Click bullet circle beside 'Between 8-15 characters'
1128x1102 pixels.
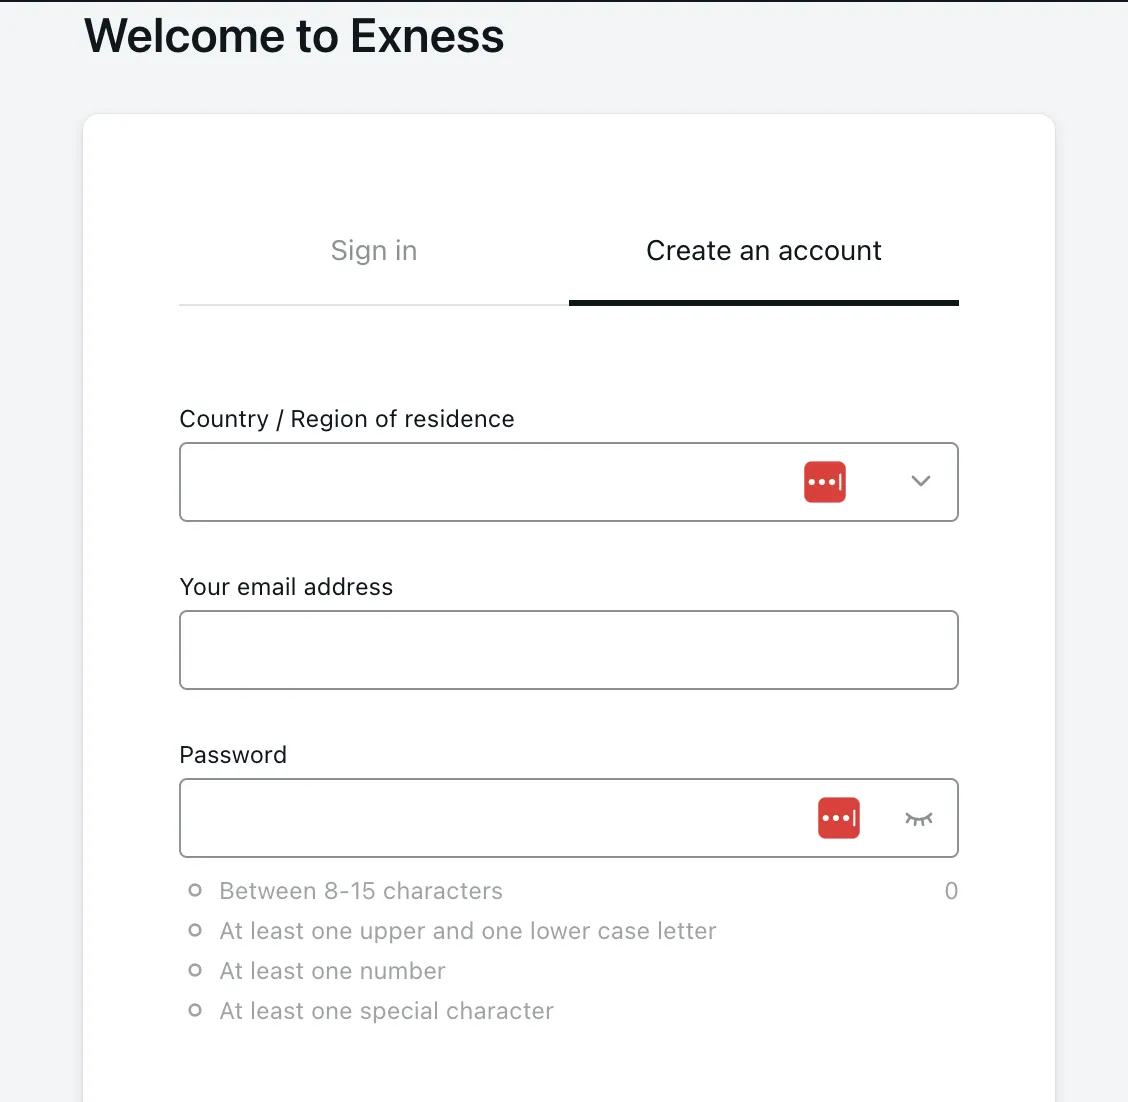pyautogui.click(x=195, y=891)
